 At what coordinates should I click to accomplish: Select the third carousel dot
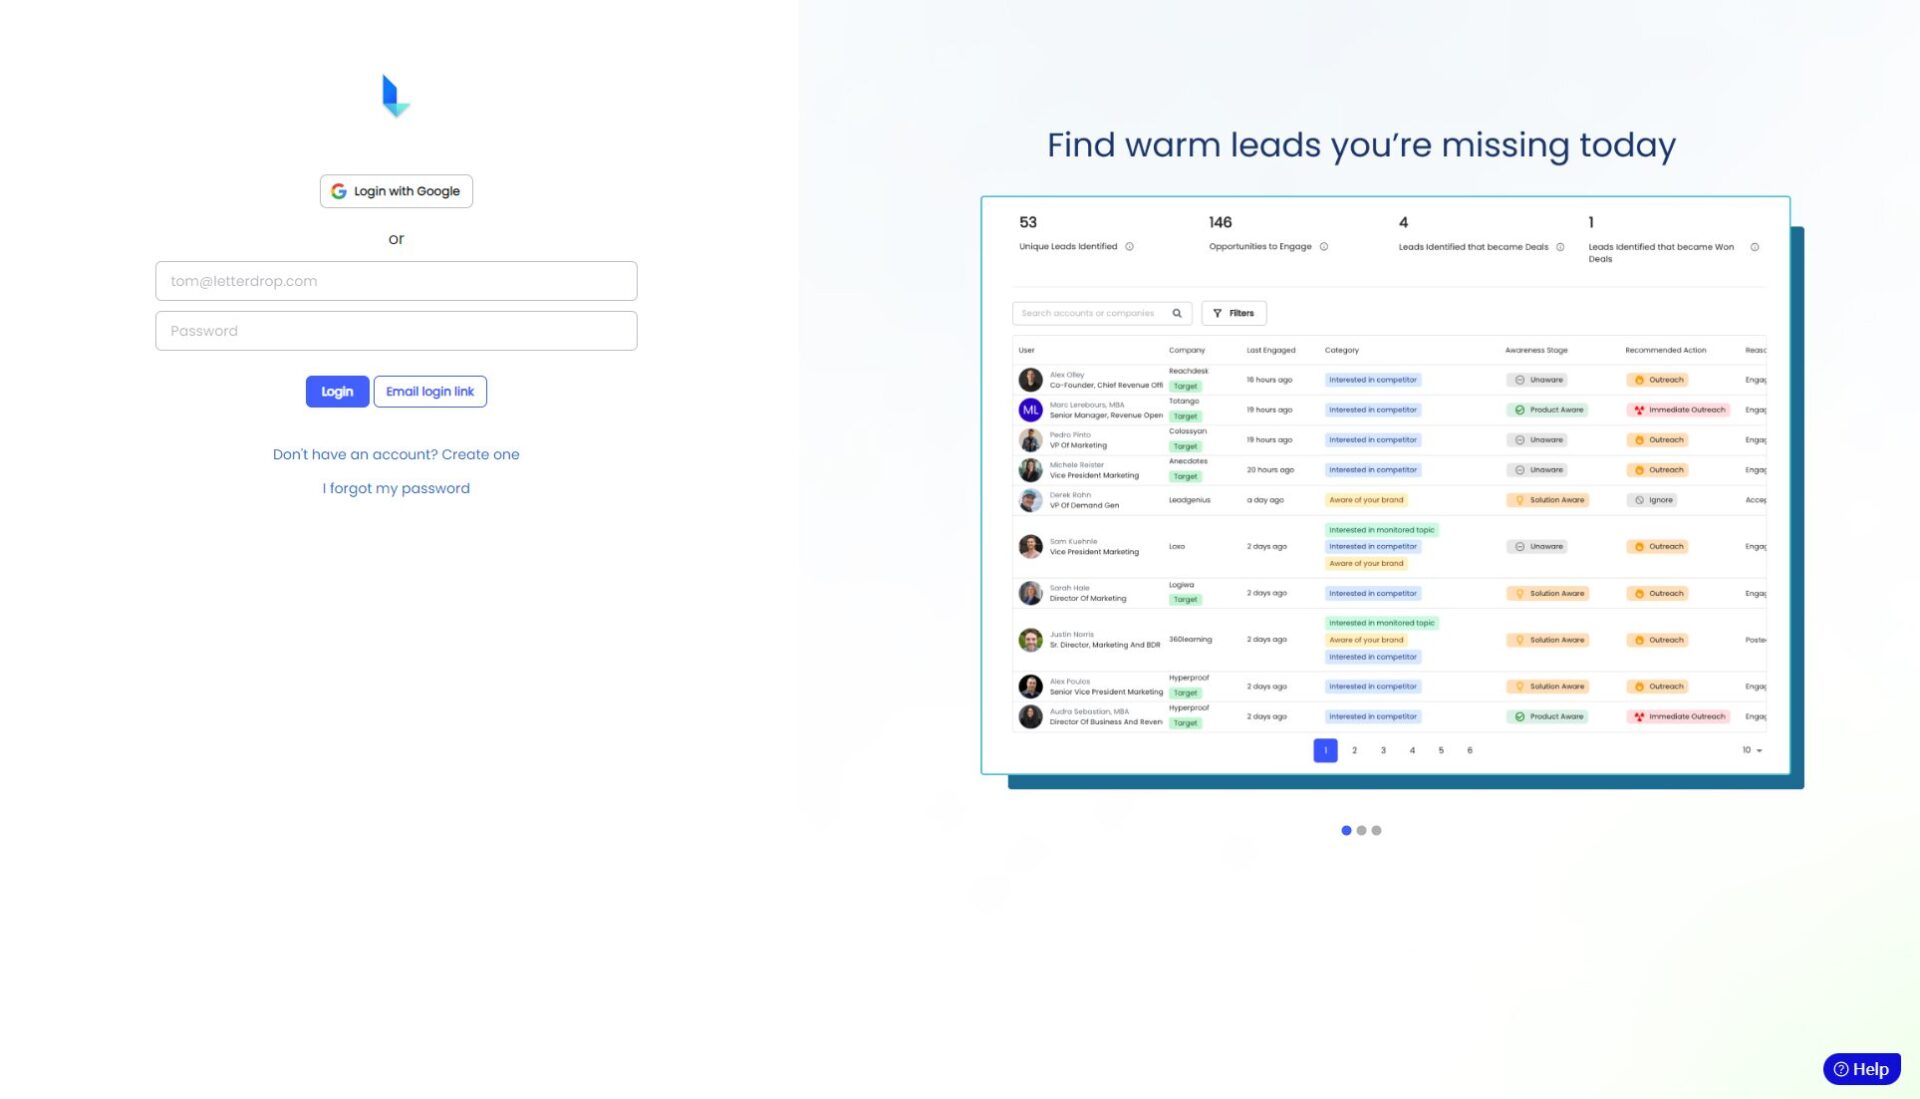1376,830
